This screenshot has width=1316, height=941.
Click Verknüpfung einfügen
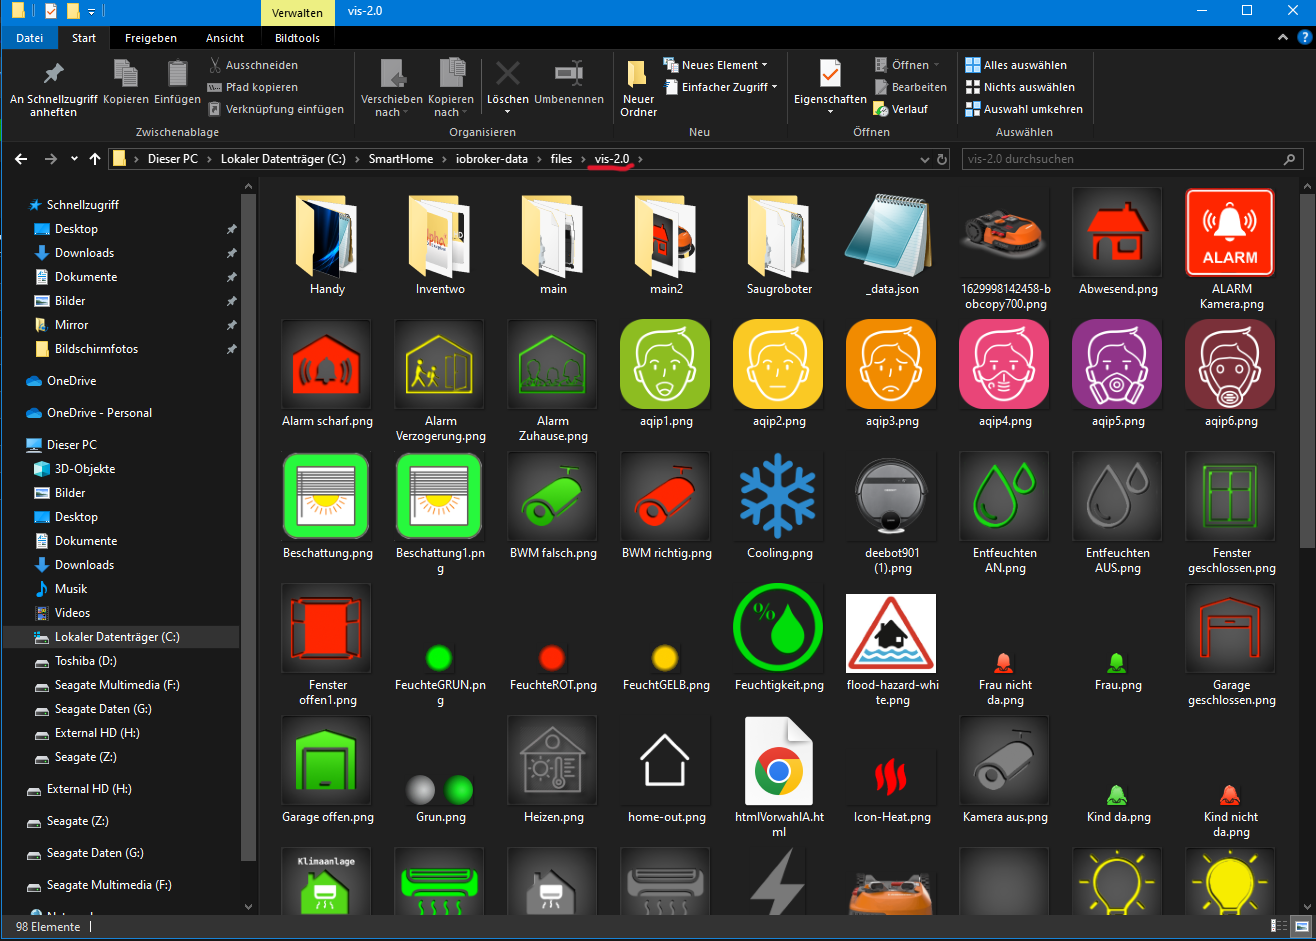[275, 109]
